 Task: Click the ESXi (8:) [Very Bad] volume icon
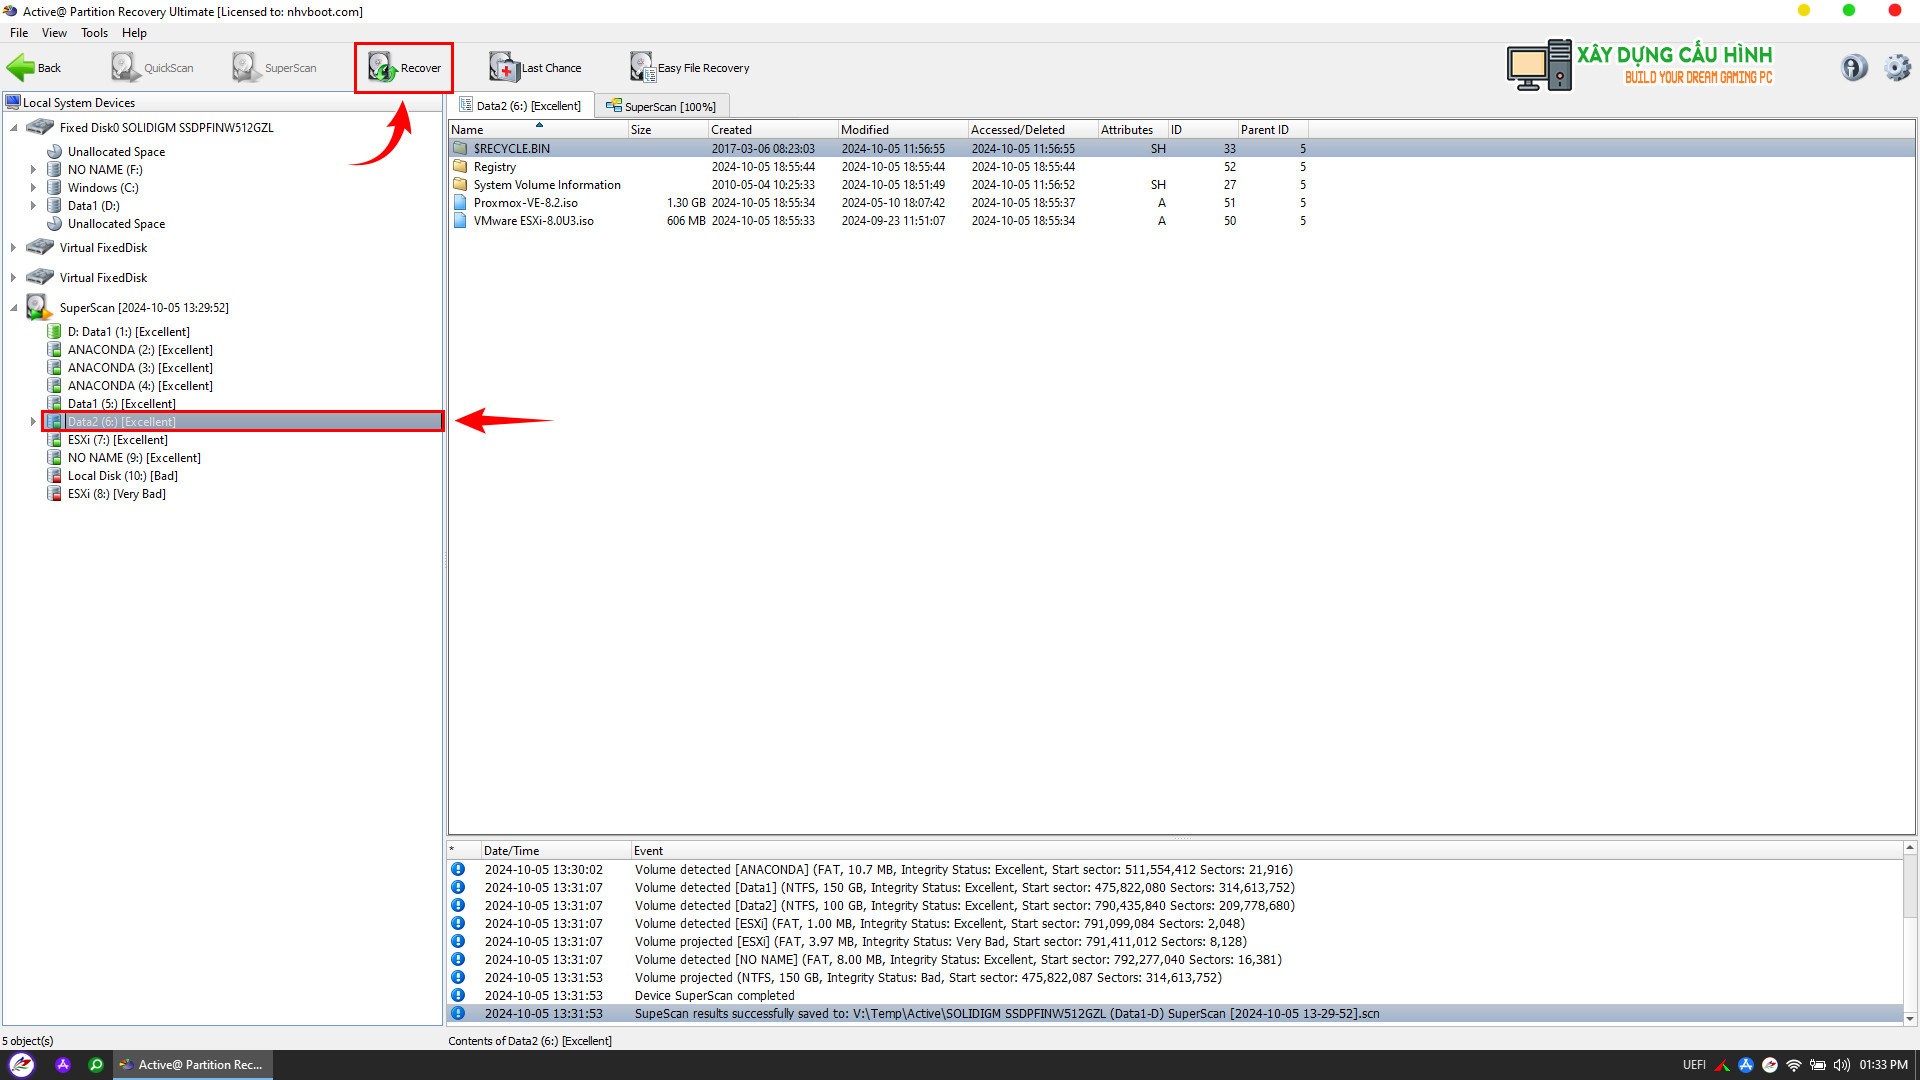click(x=55, y=494)
